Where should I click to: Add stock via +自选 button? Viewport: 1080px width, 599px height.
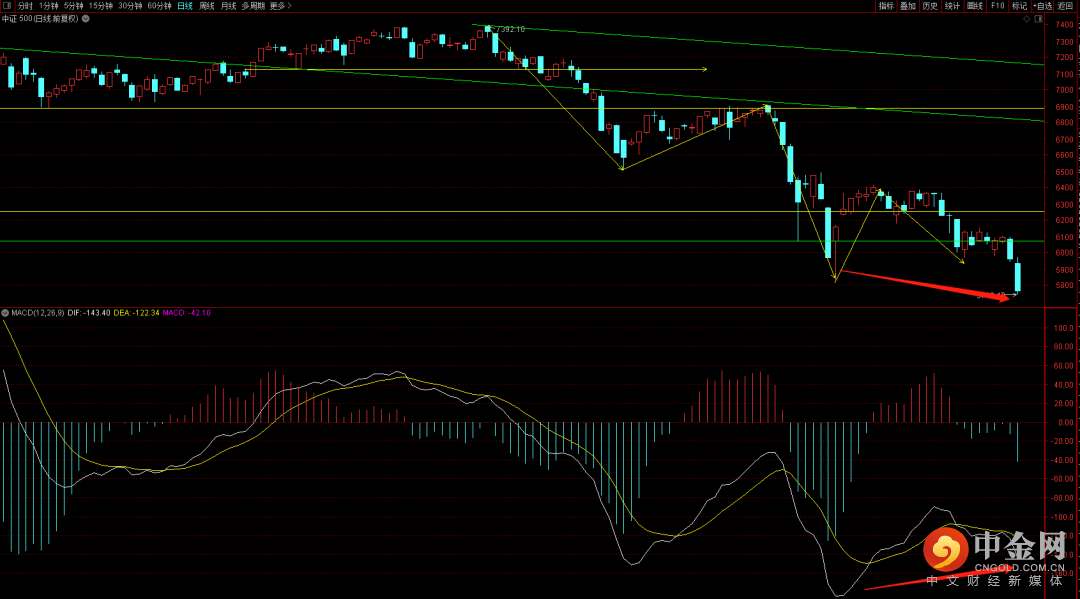[1043, 6]
